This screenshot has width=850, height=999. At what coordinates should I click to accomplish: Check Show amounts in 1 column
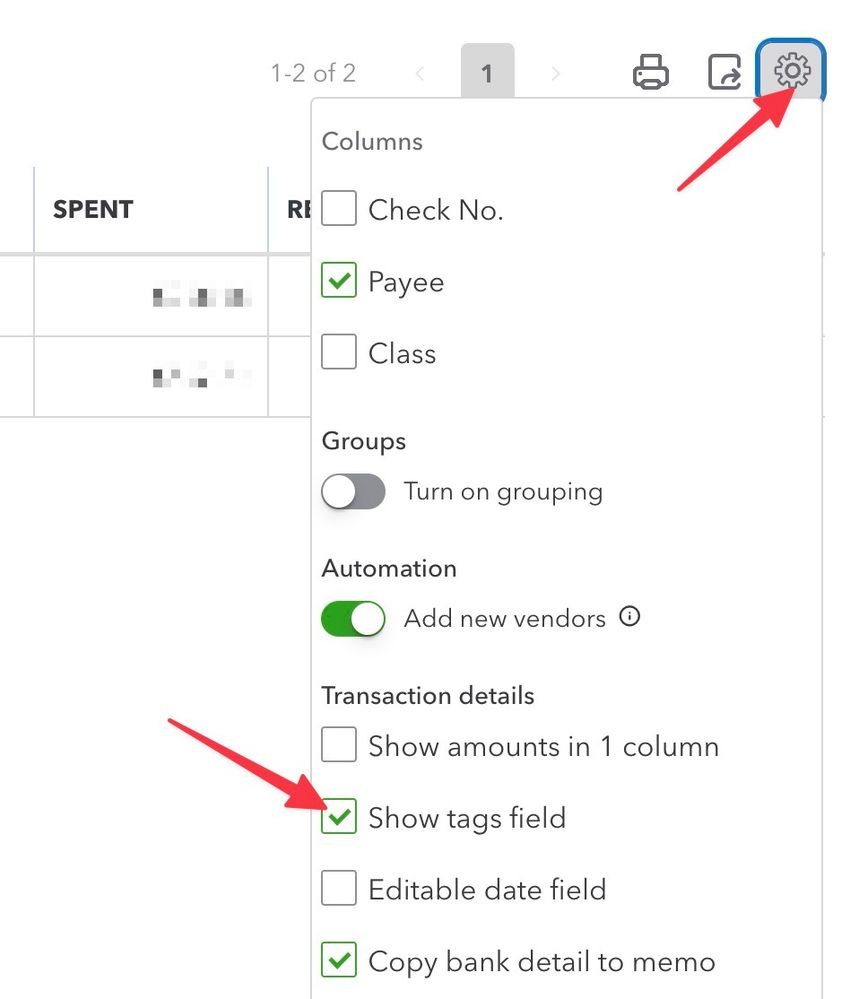(x=339, y=746)
